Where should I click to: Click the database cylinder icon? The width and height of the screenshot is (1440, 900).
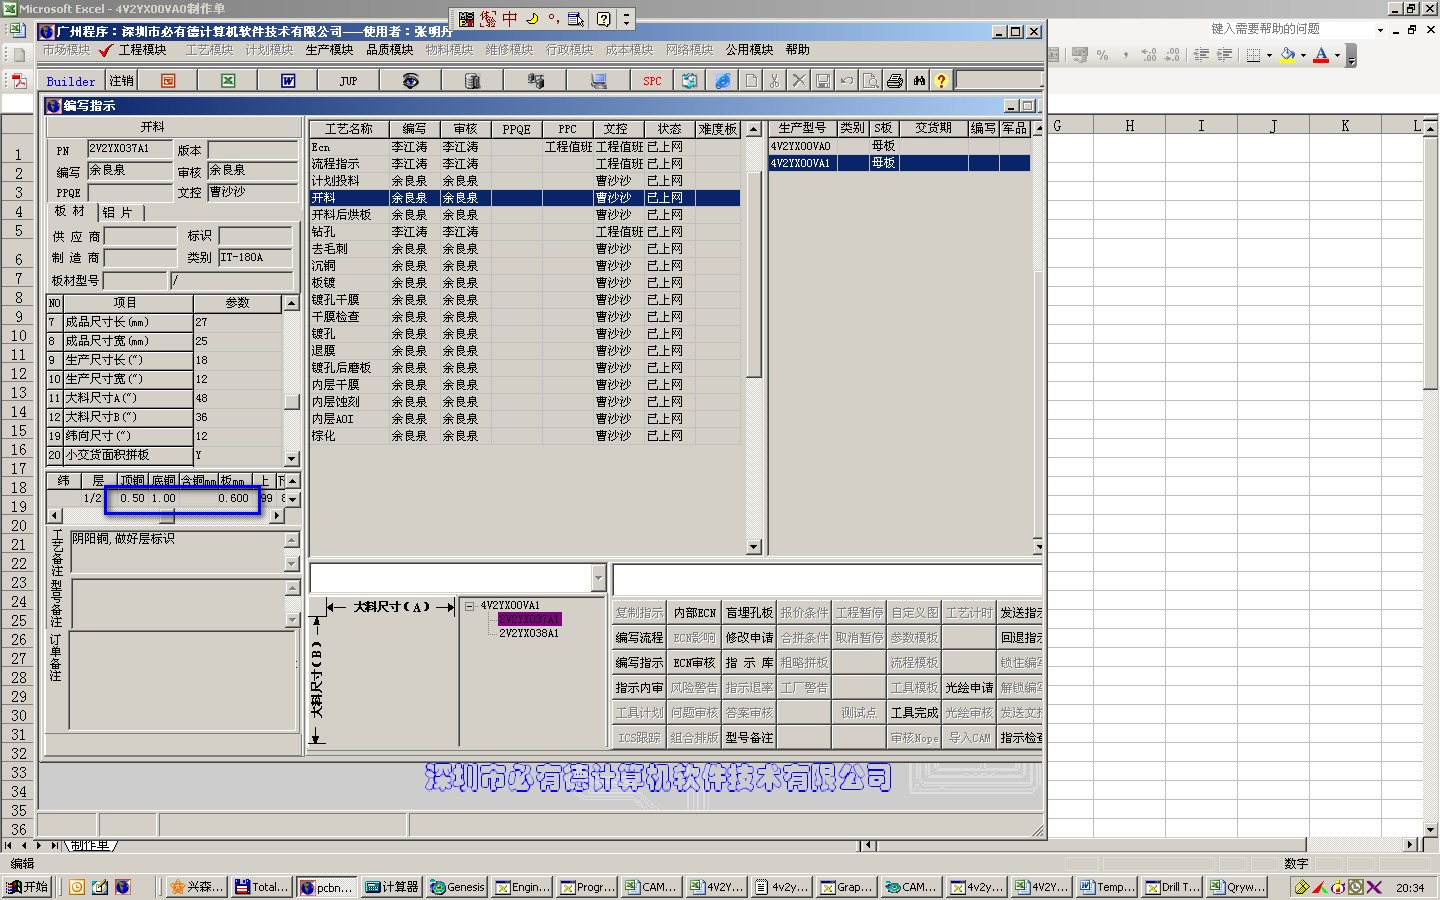(x=472, y=81)
